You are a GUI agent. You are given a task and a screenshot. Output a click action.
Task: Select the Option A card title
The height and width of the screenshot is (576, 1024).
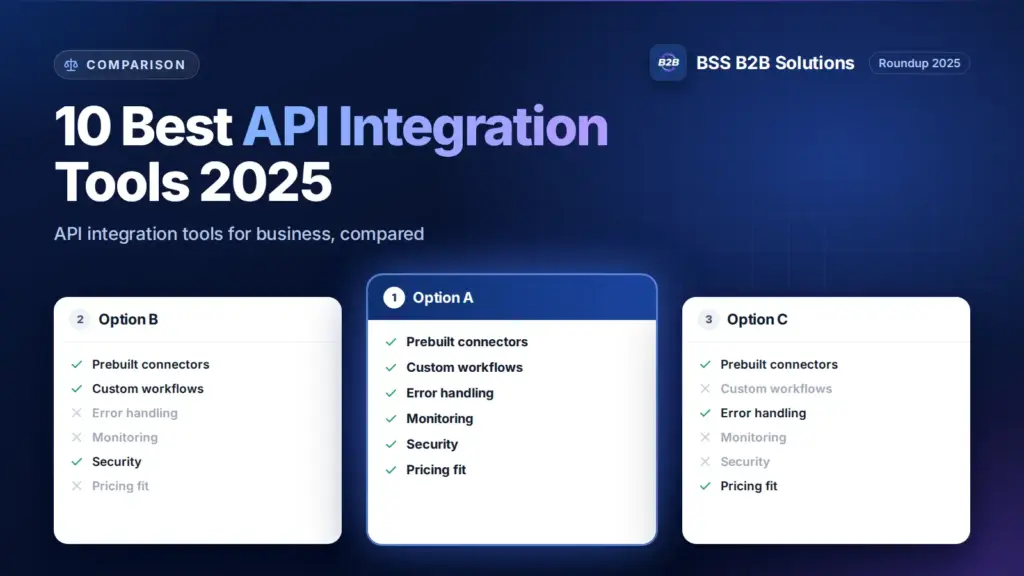point(443,298)
